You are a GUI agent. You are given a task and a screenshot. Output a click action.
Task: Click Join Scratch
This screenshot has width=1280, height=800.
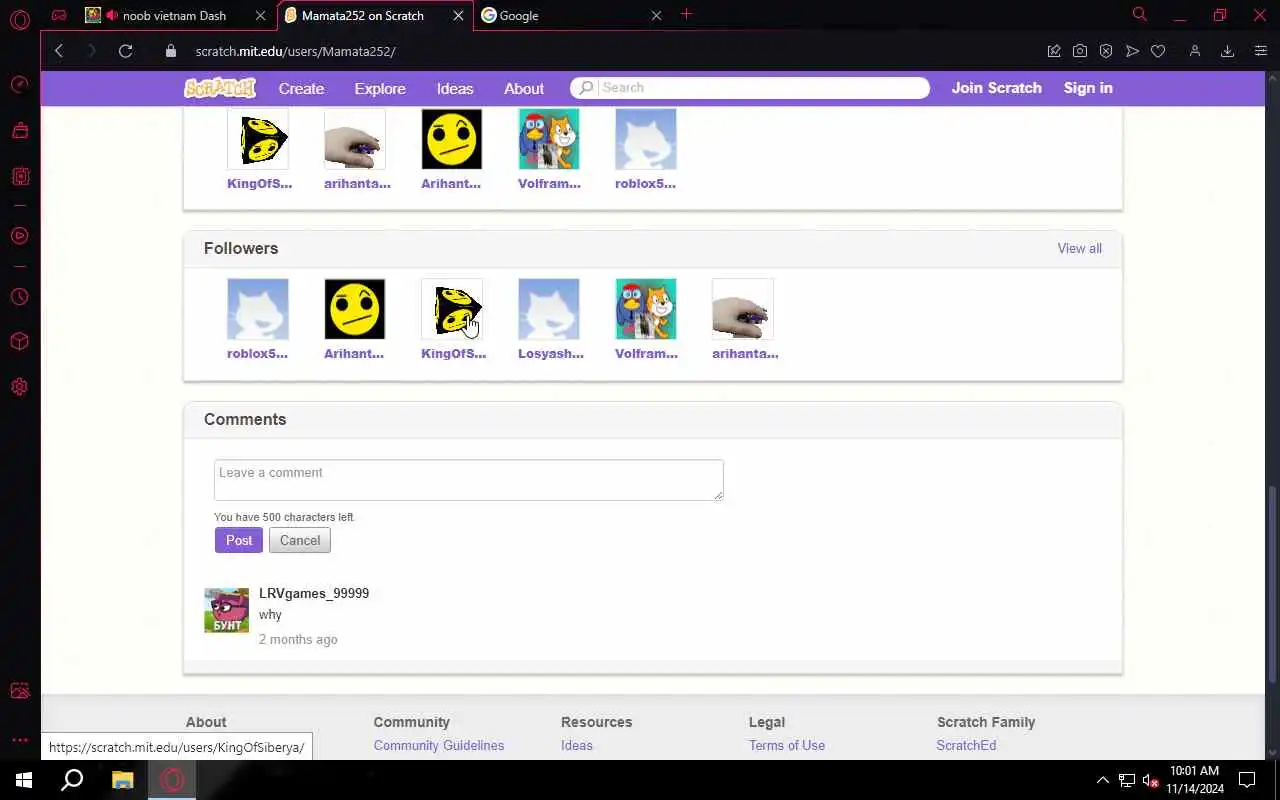click(996, 88)
